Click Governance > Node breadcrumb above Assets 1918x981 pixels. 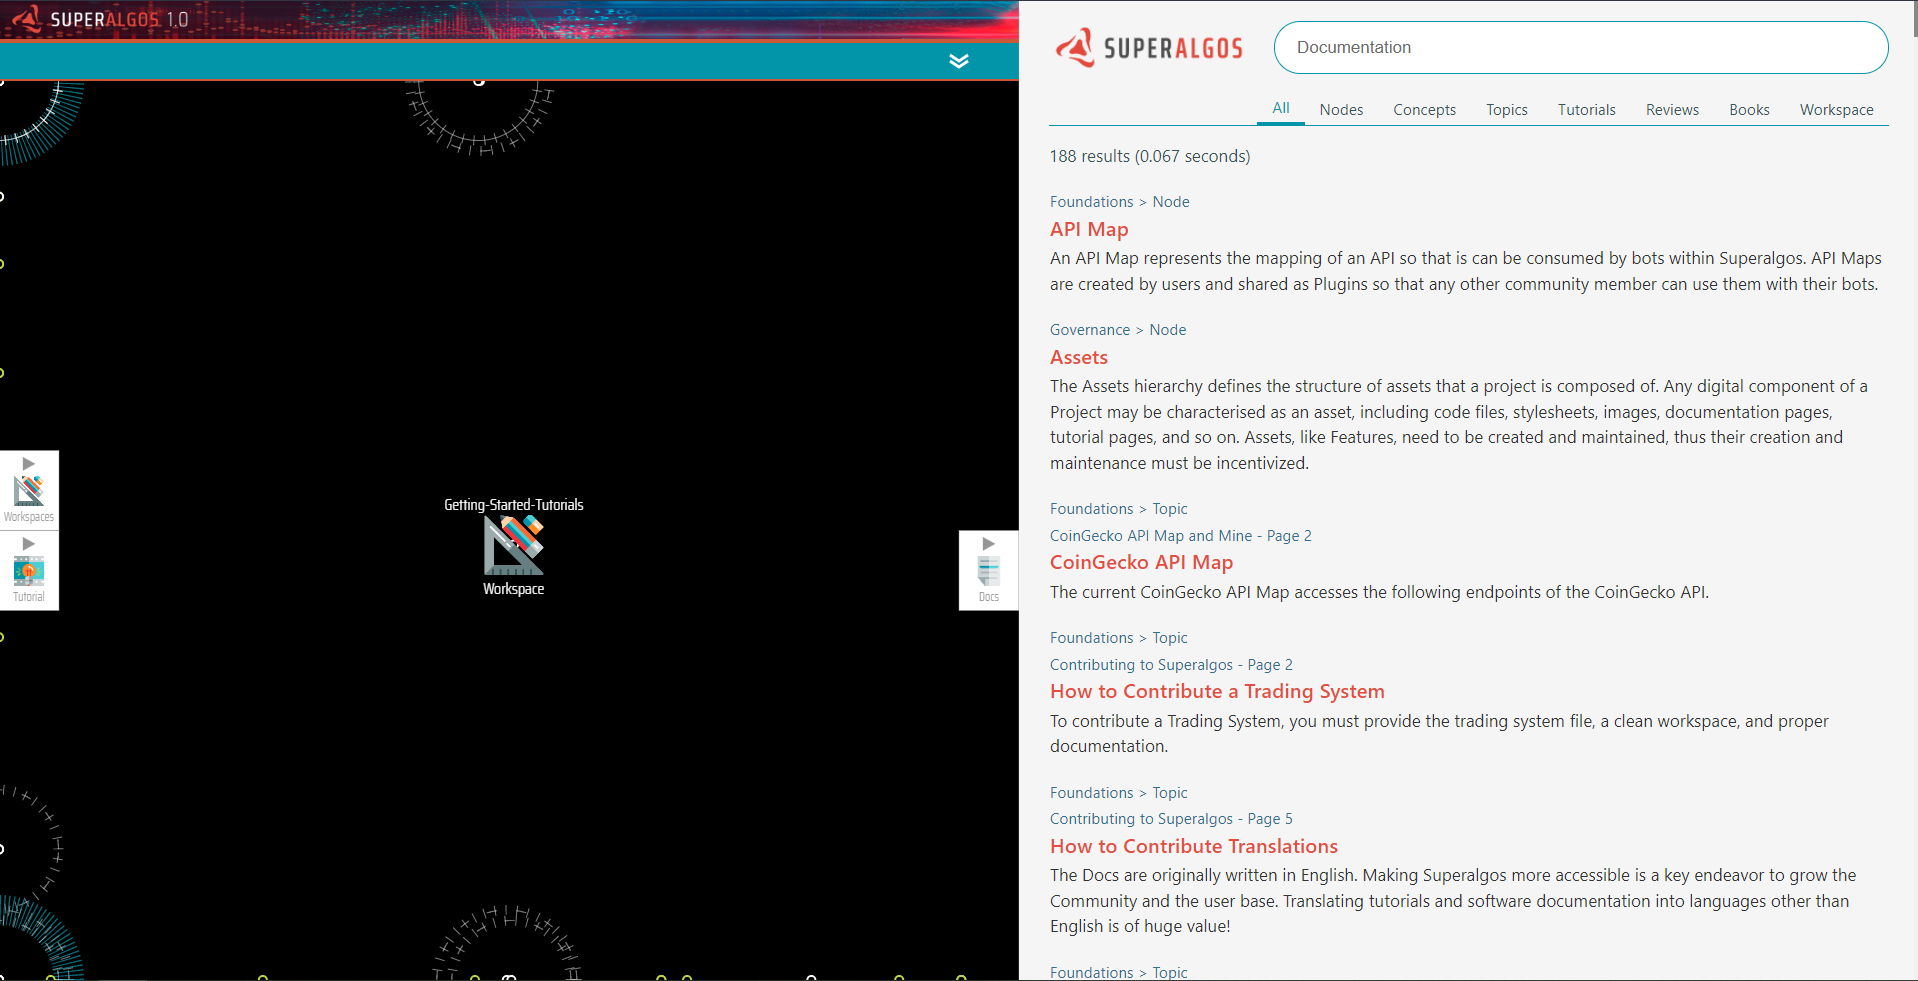coord(1118,330)
